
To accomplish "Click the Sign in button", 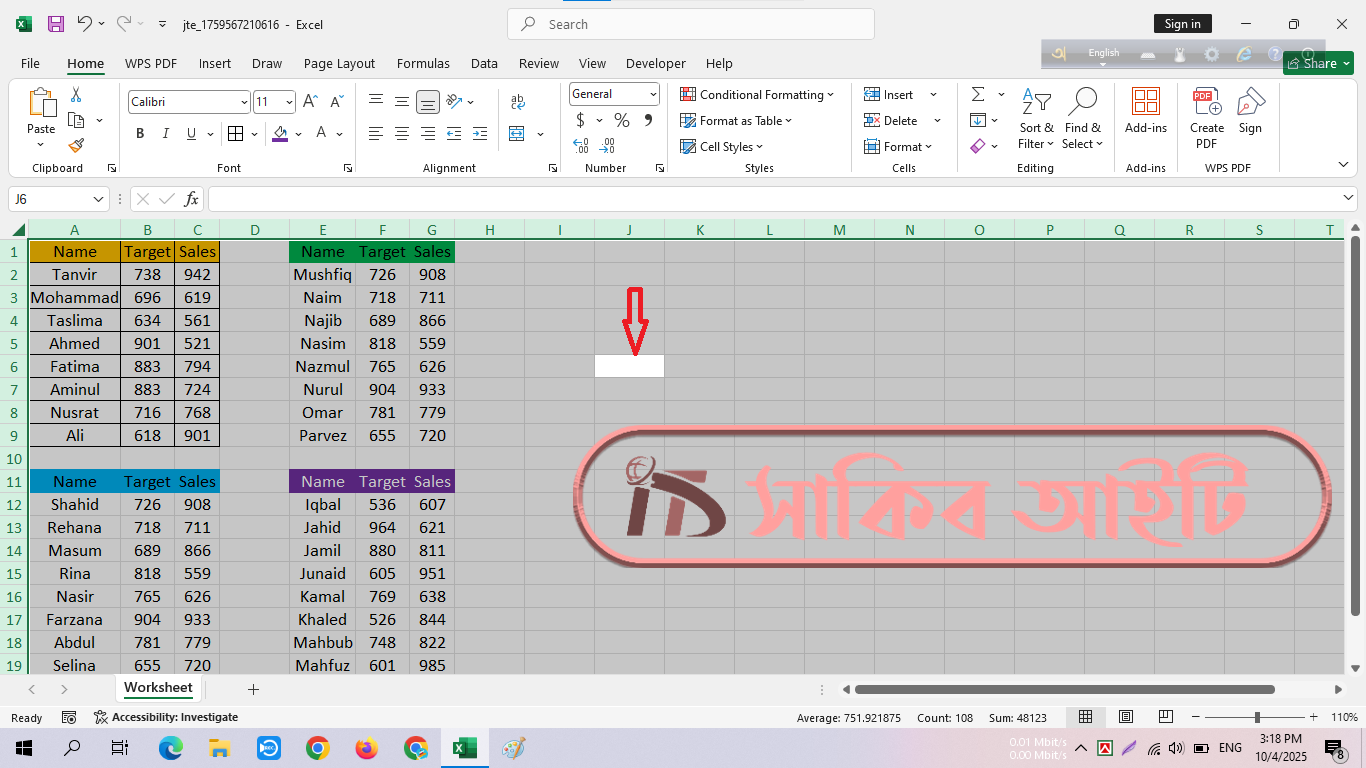I will click(x=1182, y=24).
